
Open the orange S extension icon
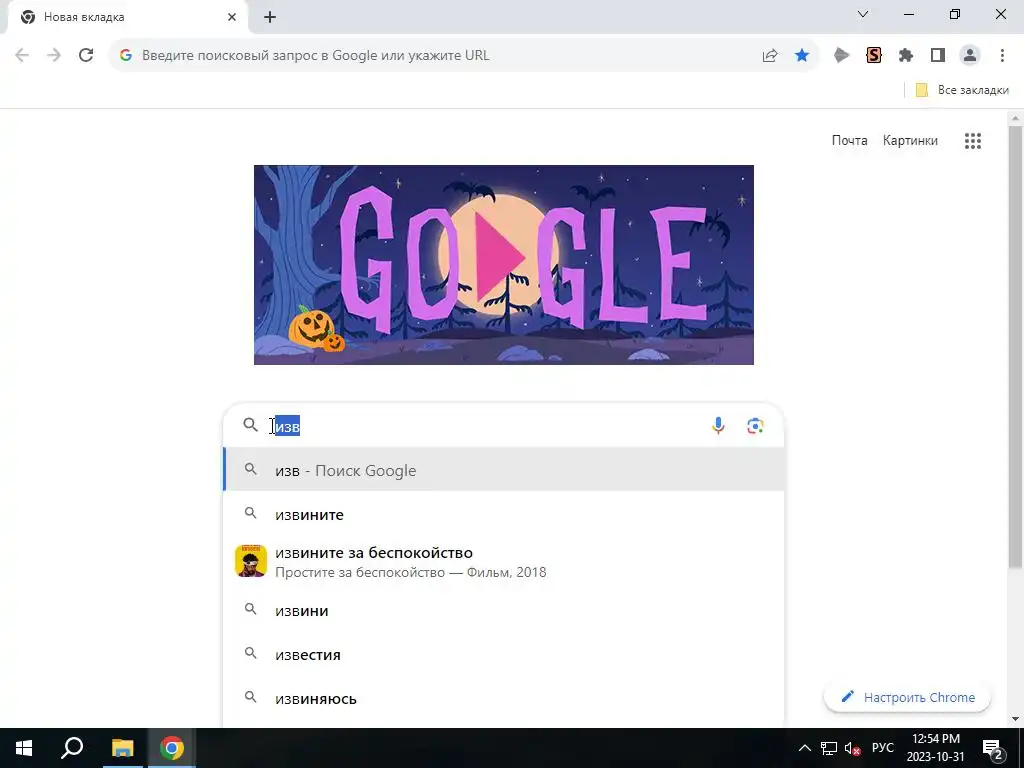[x=874, y=56]
